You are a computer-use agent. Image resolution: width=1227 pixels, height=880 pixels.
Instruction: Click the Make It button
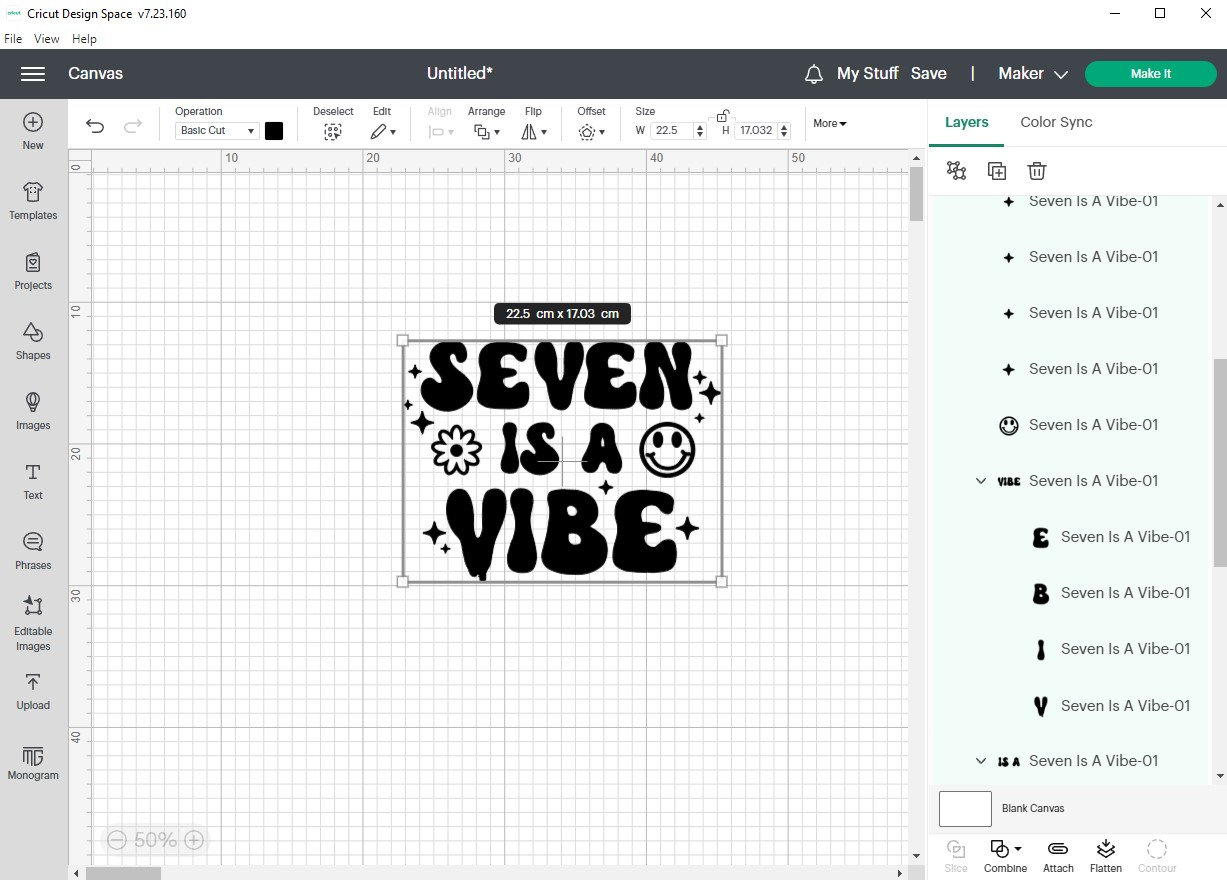click(x=1150, y=73)
